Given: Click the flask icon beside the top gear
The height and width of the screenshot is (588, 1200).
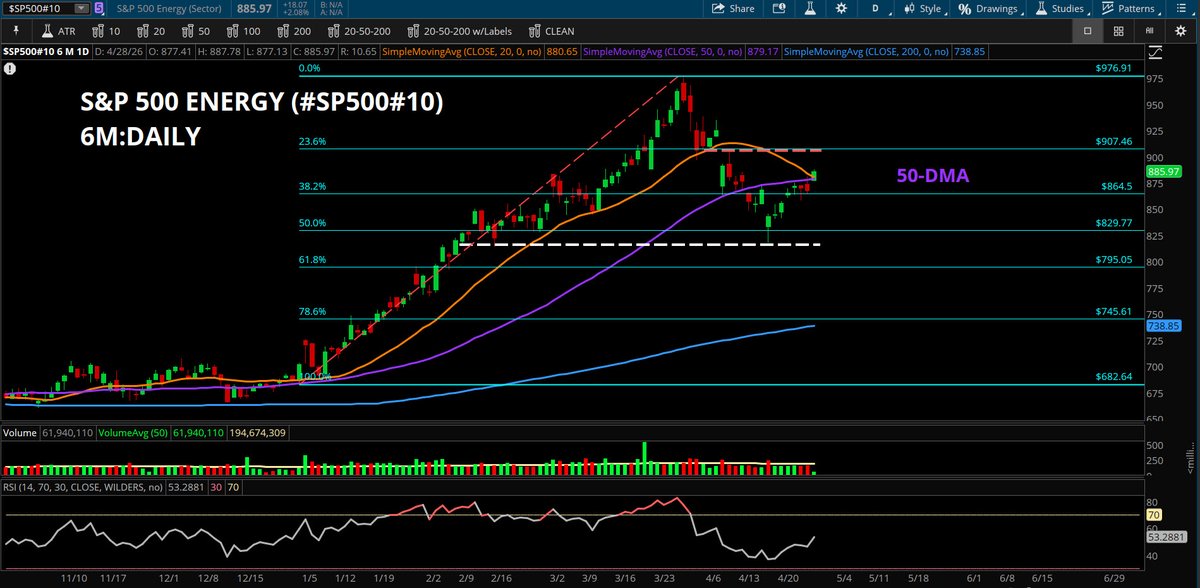Looking at the screenshot, I should (x=811, y=9).
